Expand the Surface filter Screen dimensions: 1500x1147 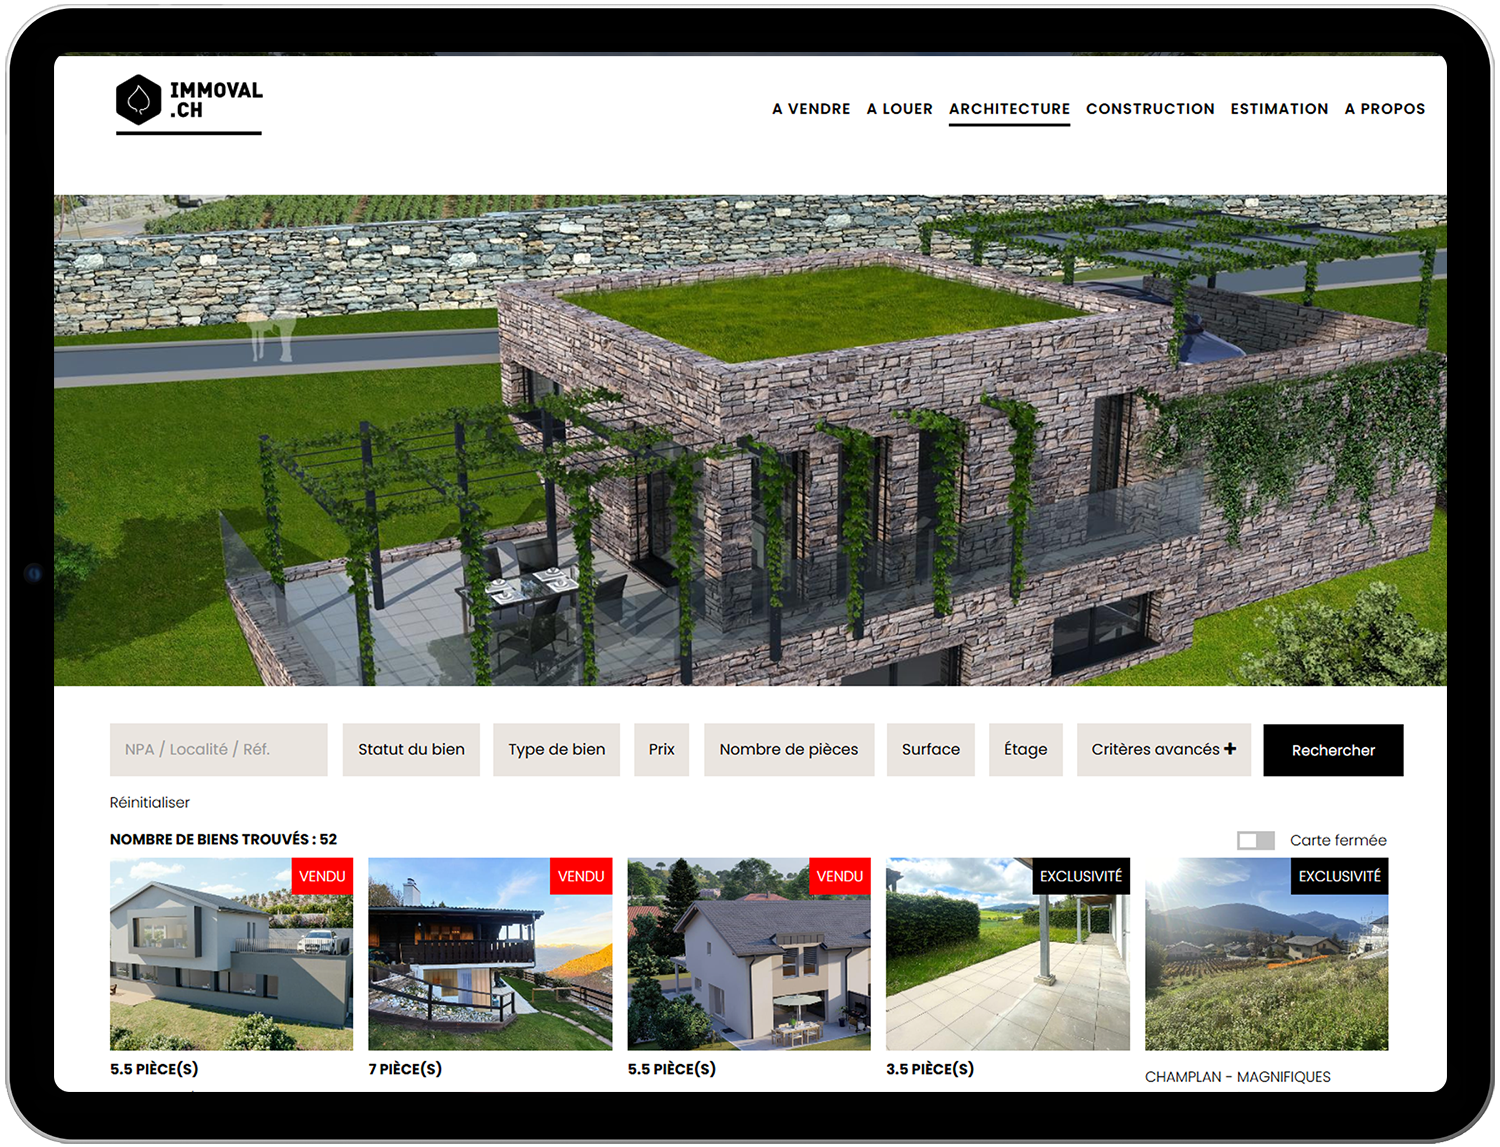click(930, 750)
